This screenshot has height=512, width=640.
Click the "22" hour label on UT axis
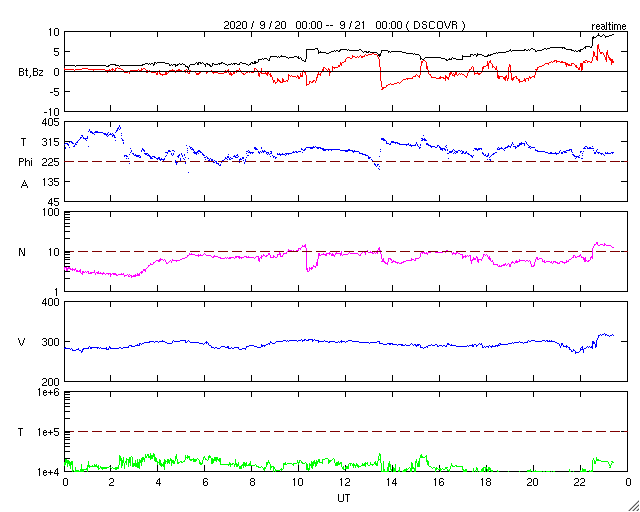(x=580, y=482)
